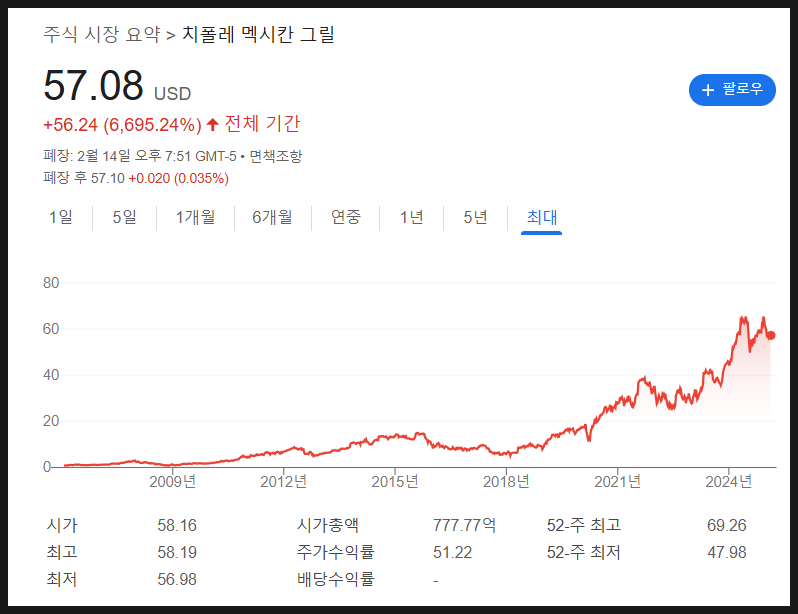Click the 치폴레 멕시칸 그릴 company name
798x614 pixels.
[258, 35]
